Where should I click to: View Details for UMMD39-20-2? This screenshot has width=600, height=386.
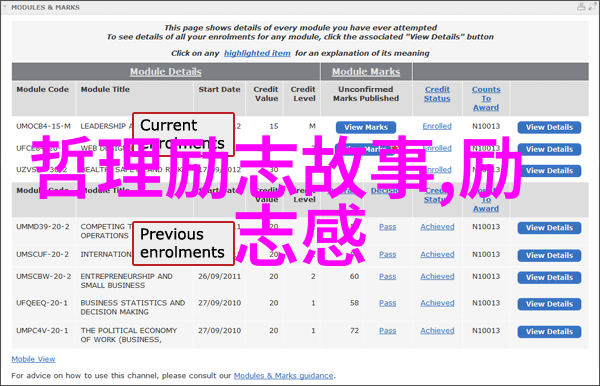tap(549, 228)
